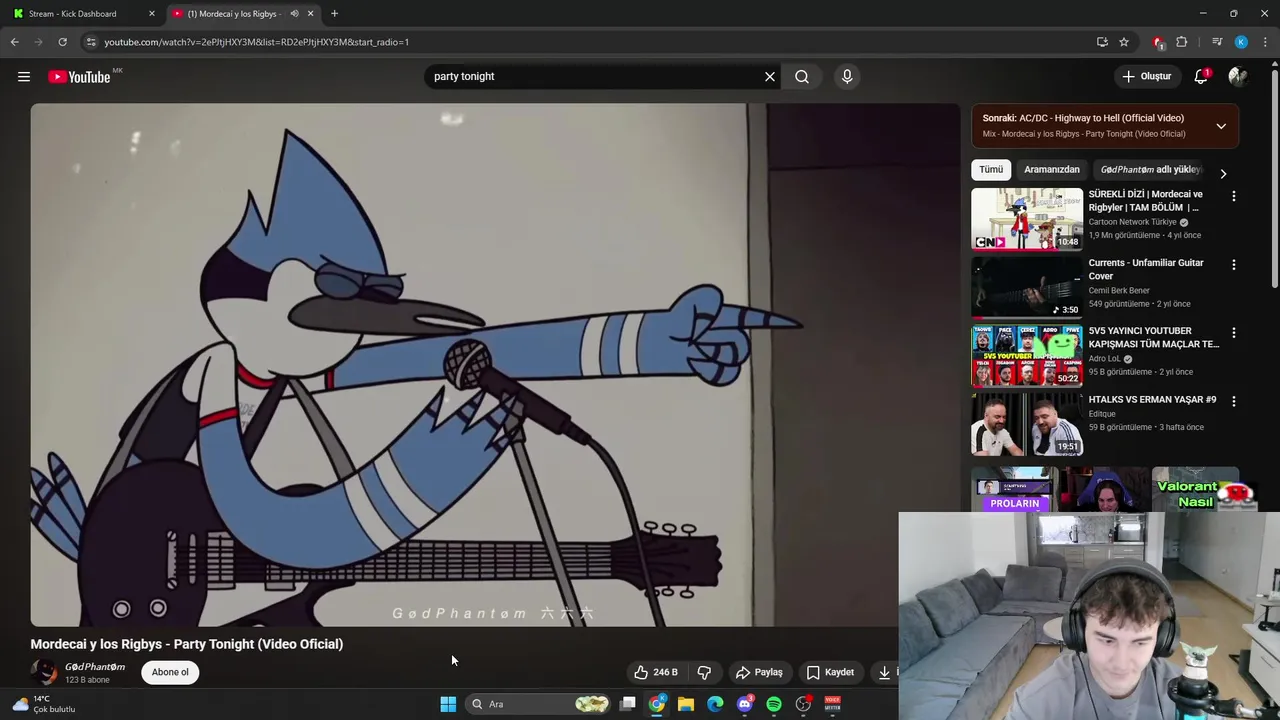
Task: Open OBS Studio from taskbar
Action: [803, 704]
